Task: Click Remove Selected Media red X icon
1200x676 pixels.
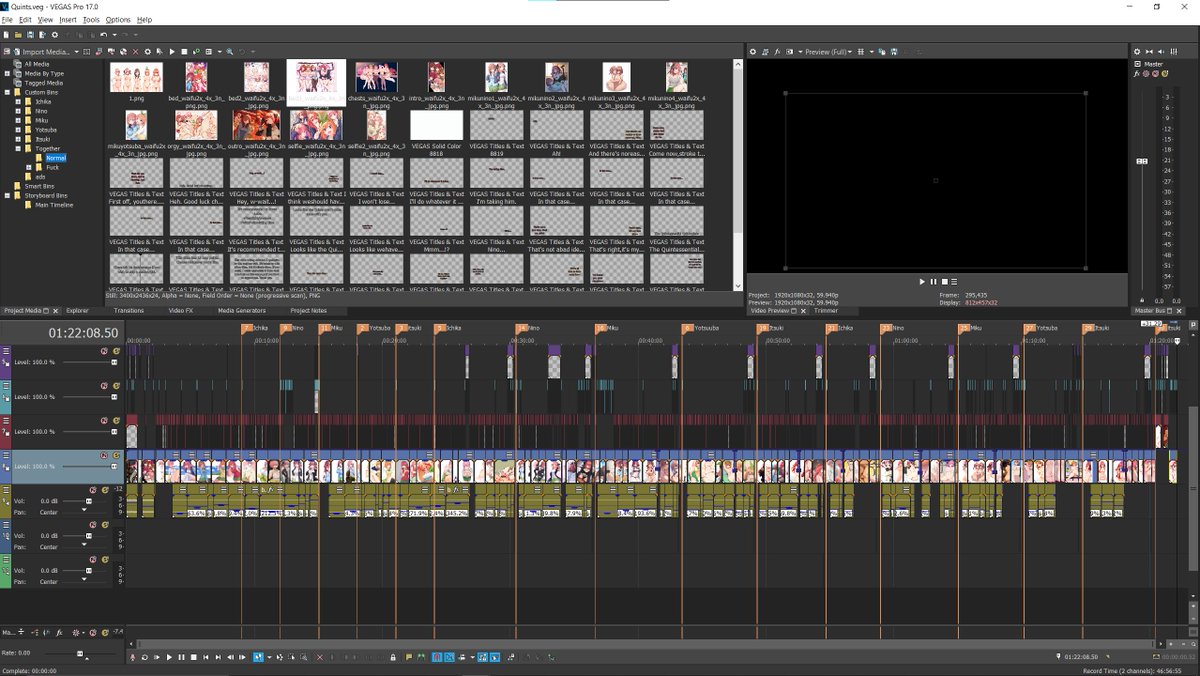Action: tap(135, 52)
